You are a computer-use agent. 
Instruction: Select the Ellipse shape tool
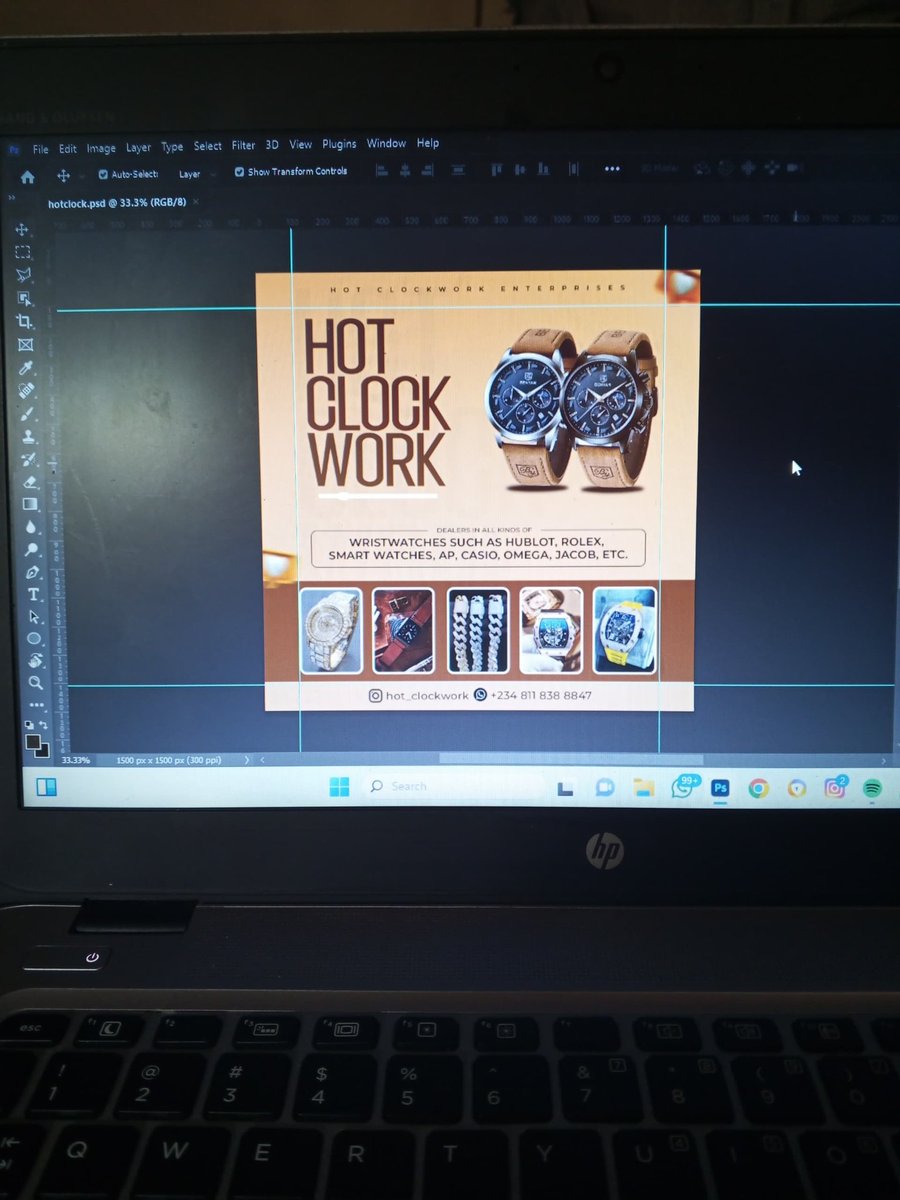(x=34, y=638)
